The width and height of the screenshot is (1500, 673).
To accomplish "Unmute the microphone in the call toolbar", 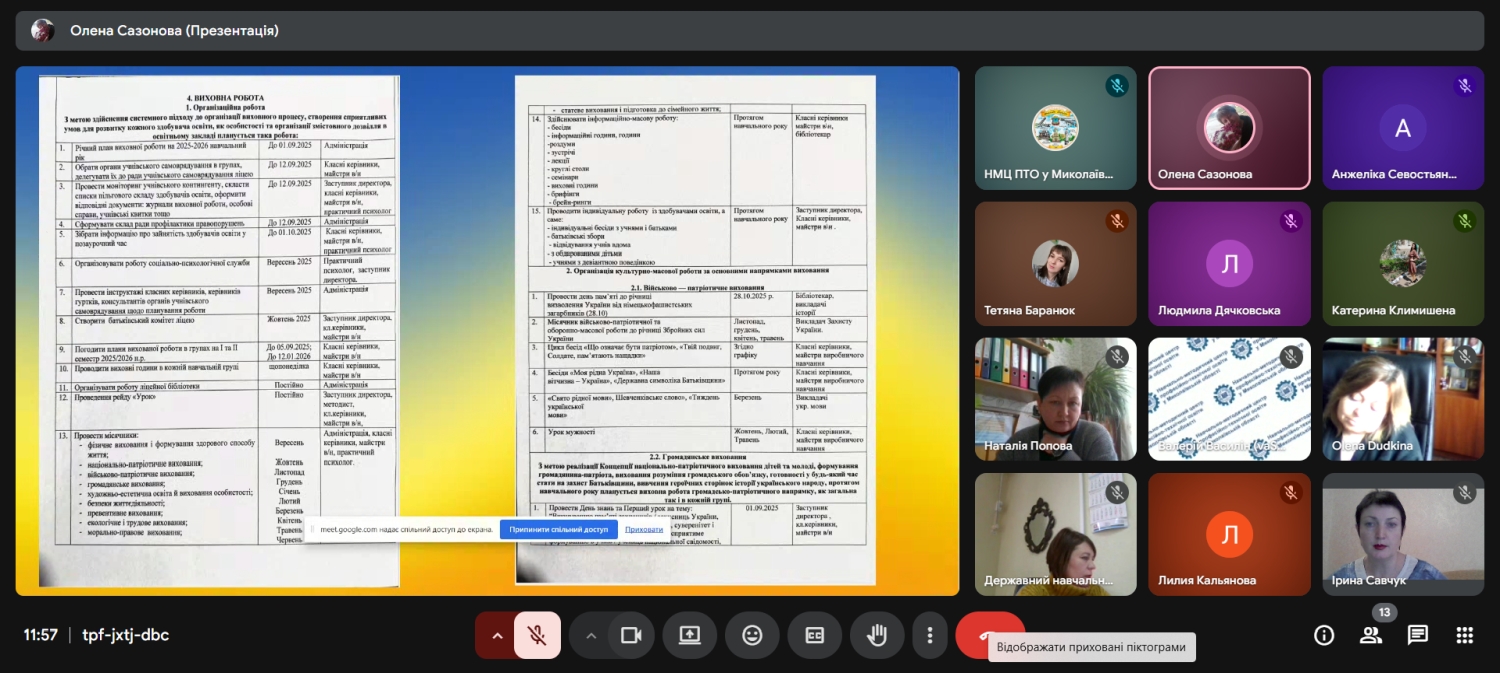I will 537,635.
